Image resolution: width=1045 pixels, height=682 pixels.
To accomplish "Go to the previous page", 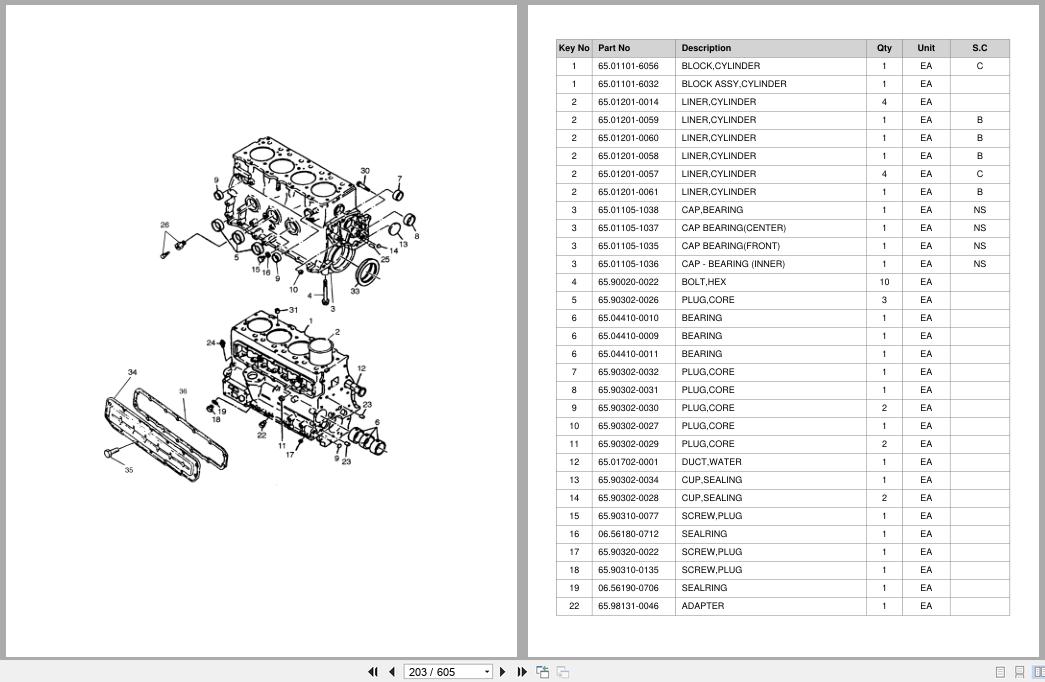I will 392,672.
